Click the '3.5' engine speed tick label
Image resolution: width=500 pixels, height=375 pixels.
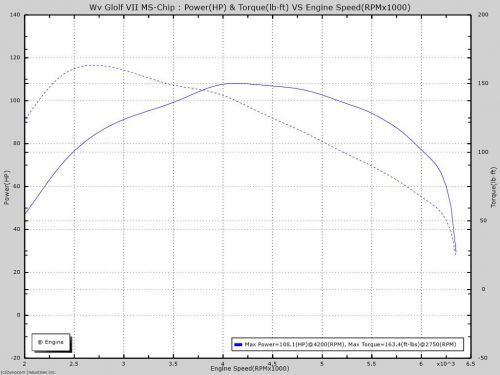point(173,364)
